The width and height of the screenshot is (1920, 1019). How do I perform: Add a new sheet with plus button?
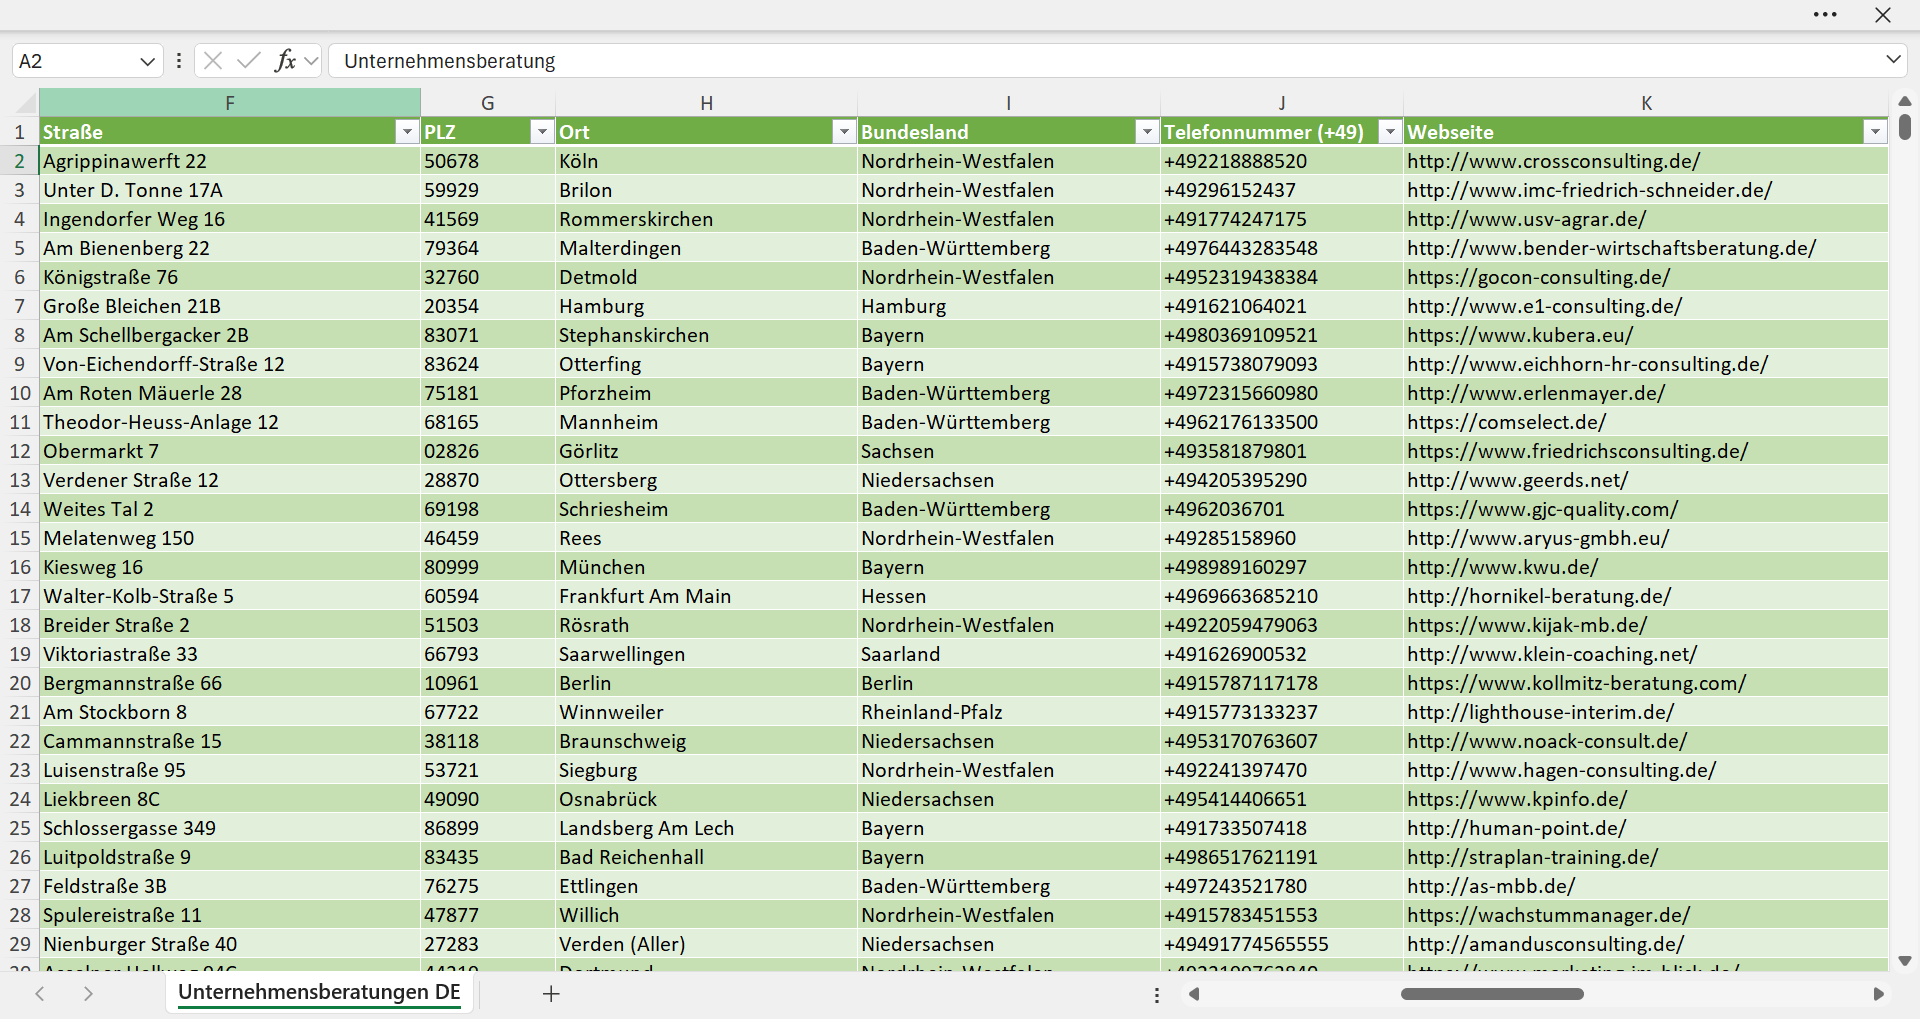coord(551,994)
